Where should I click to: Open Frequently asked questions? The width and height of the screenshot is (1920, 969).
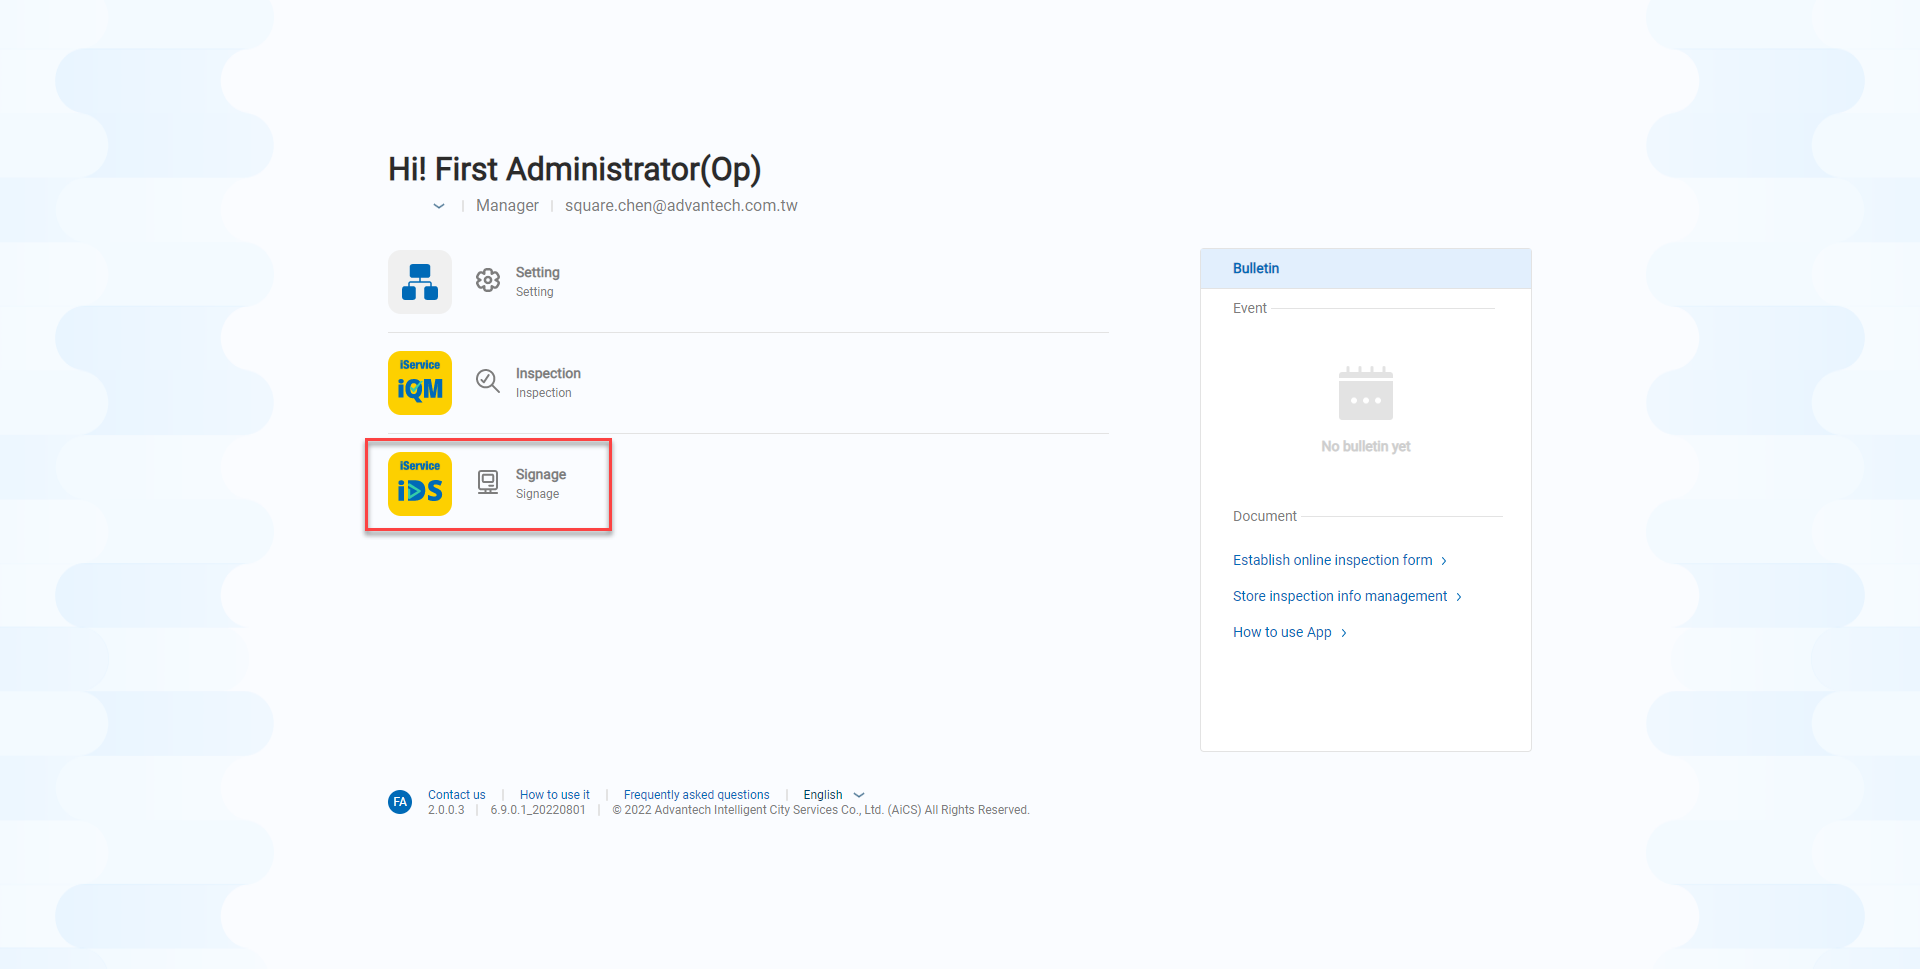click(x=697, y=795)
